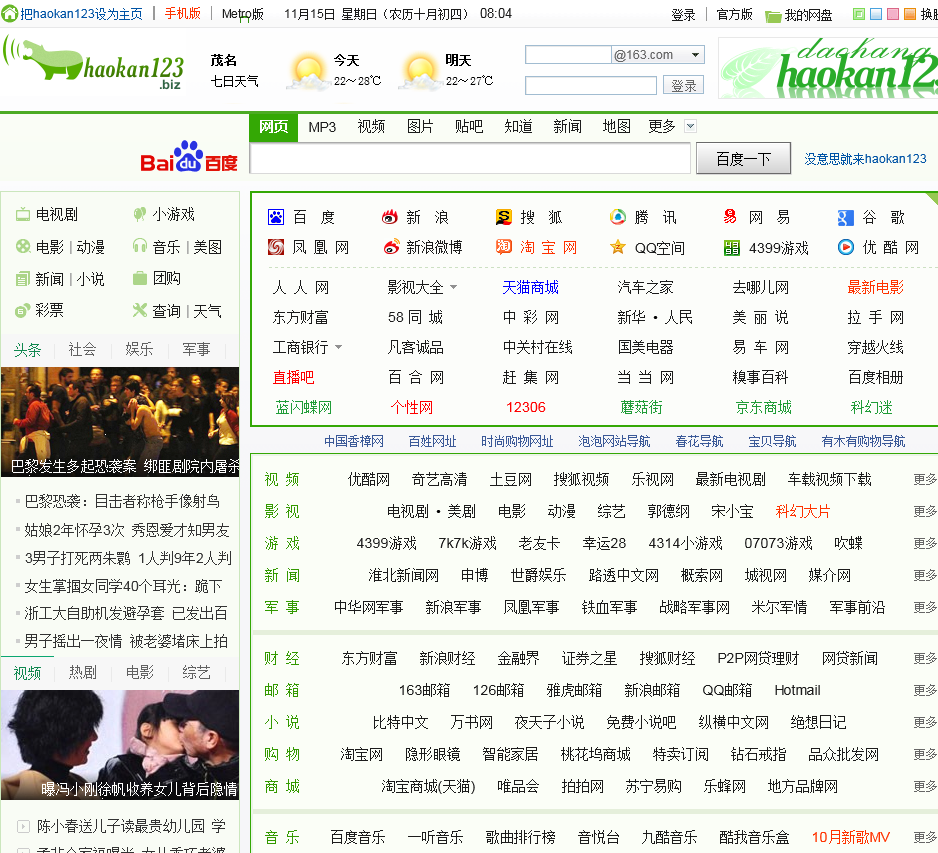938x853 pixels.
Task: Click the document icon next to 新闻
Action: [x=23, y=279]
